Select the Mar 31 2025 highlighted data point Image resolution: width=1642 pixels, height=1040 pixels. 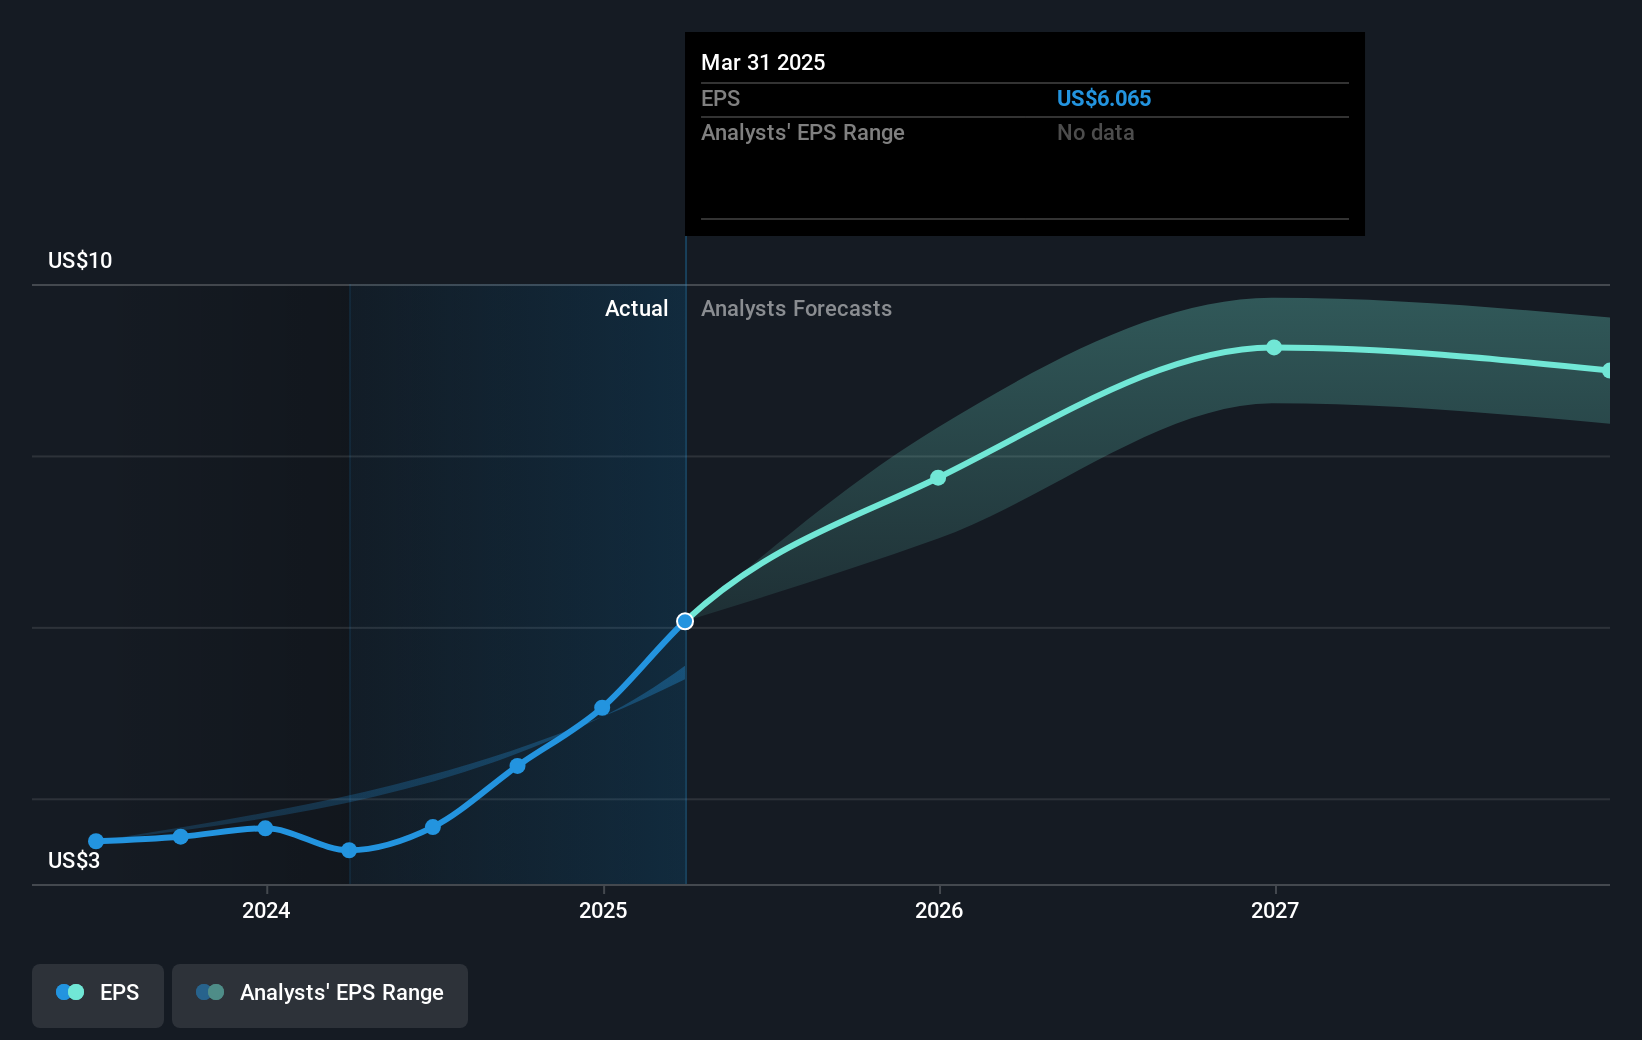[685, 621]
